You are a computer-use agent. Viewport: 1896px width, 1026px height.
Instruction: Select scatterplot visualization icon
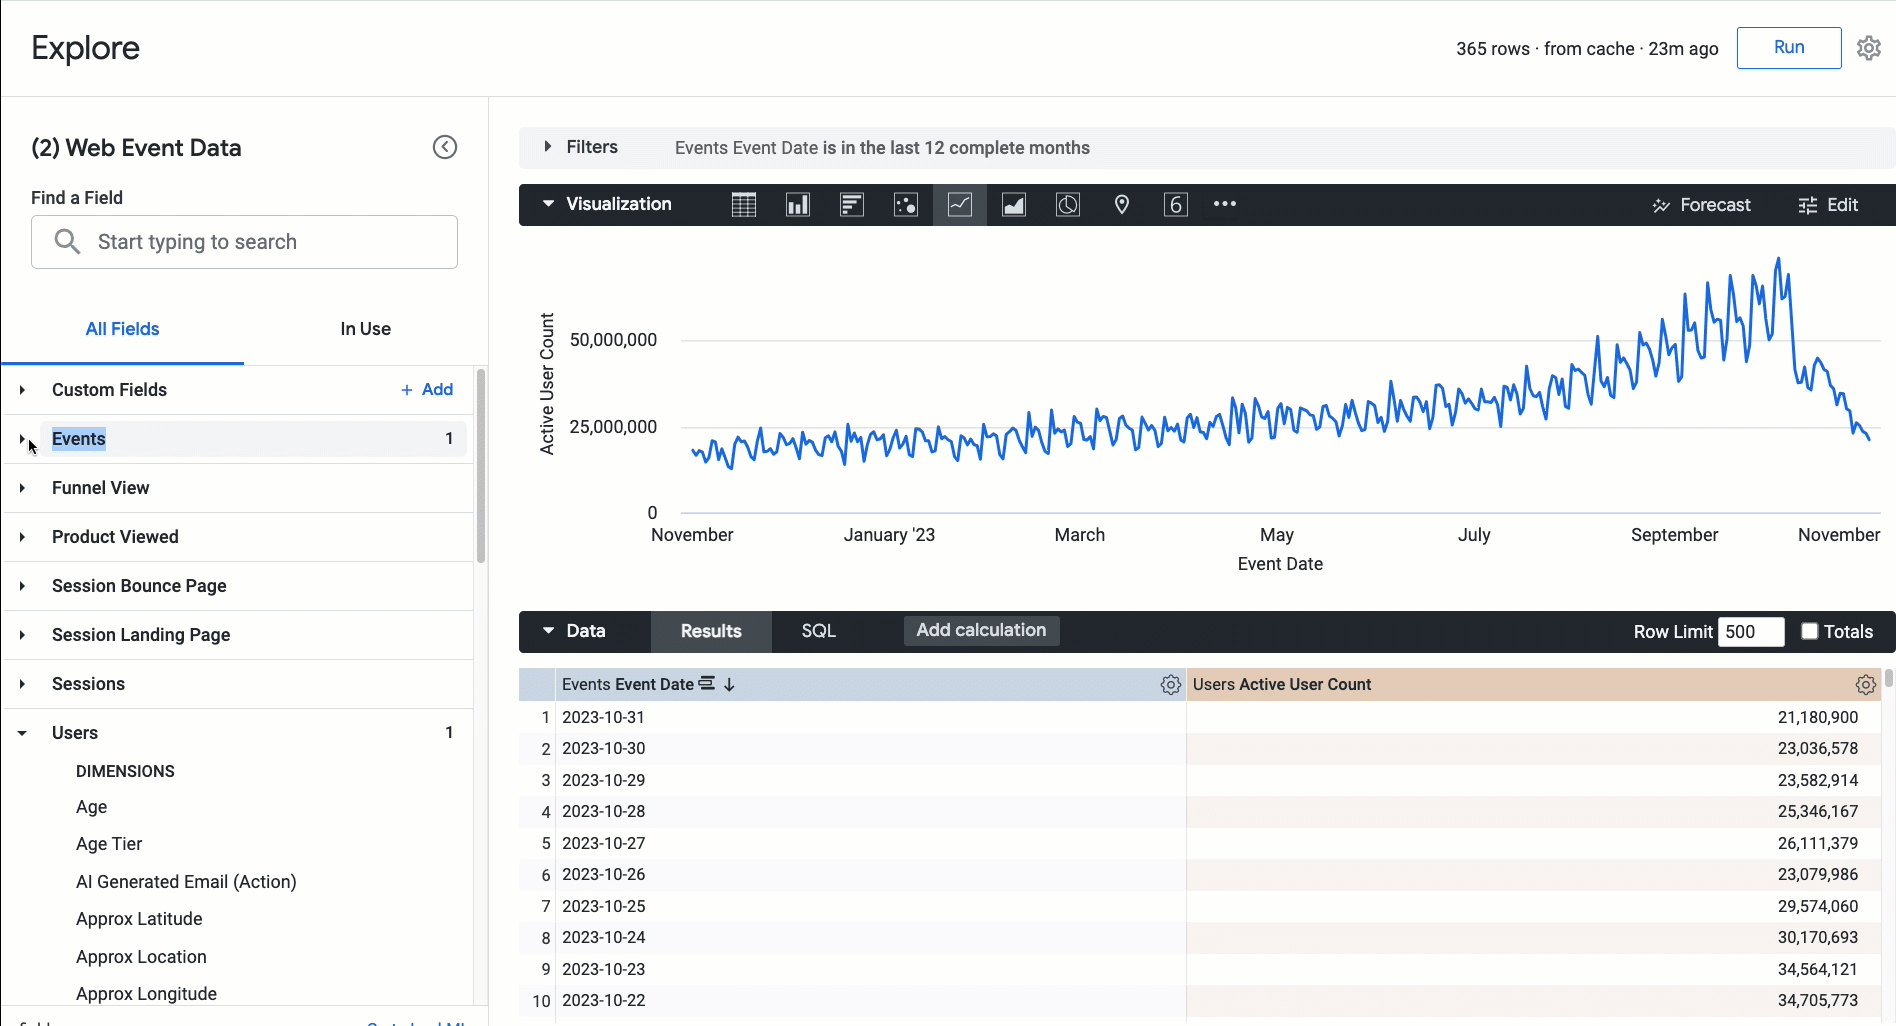click(x=905, y=205)
